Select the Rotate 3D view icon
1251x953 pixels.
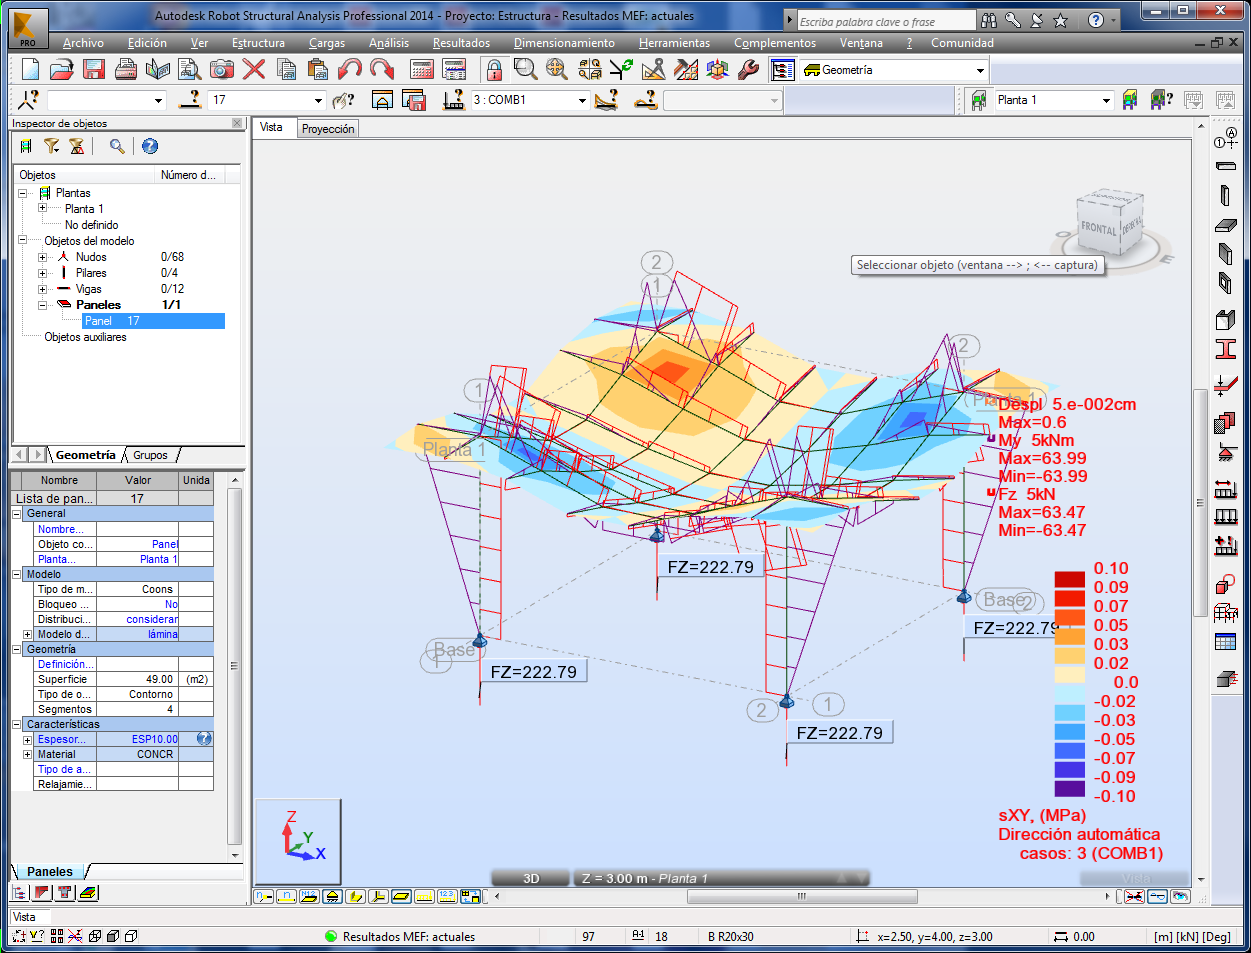[x=716, y=70]
